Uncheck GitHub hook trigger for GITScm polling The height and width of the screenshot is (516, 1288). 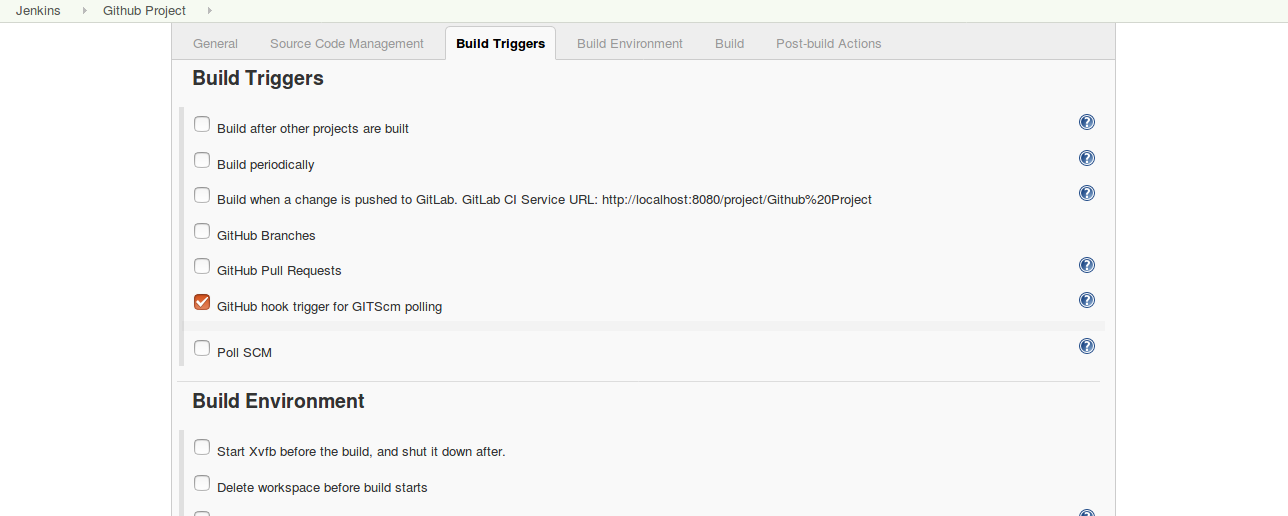tap(202, 302)
